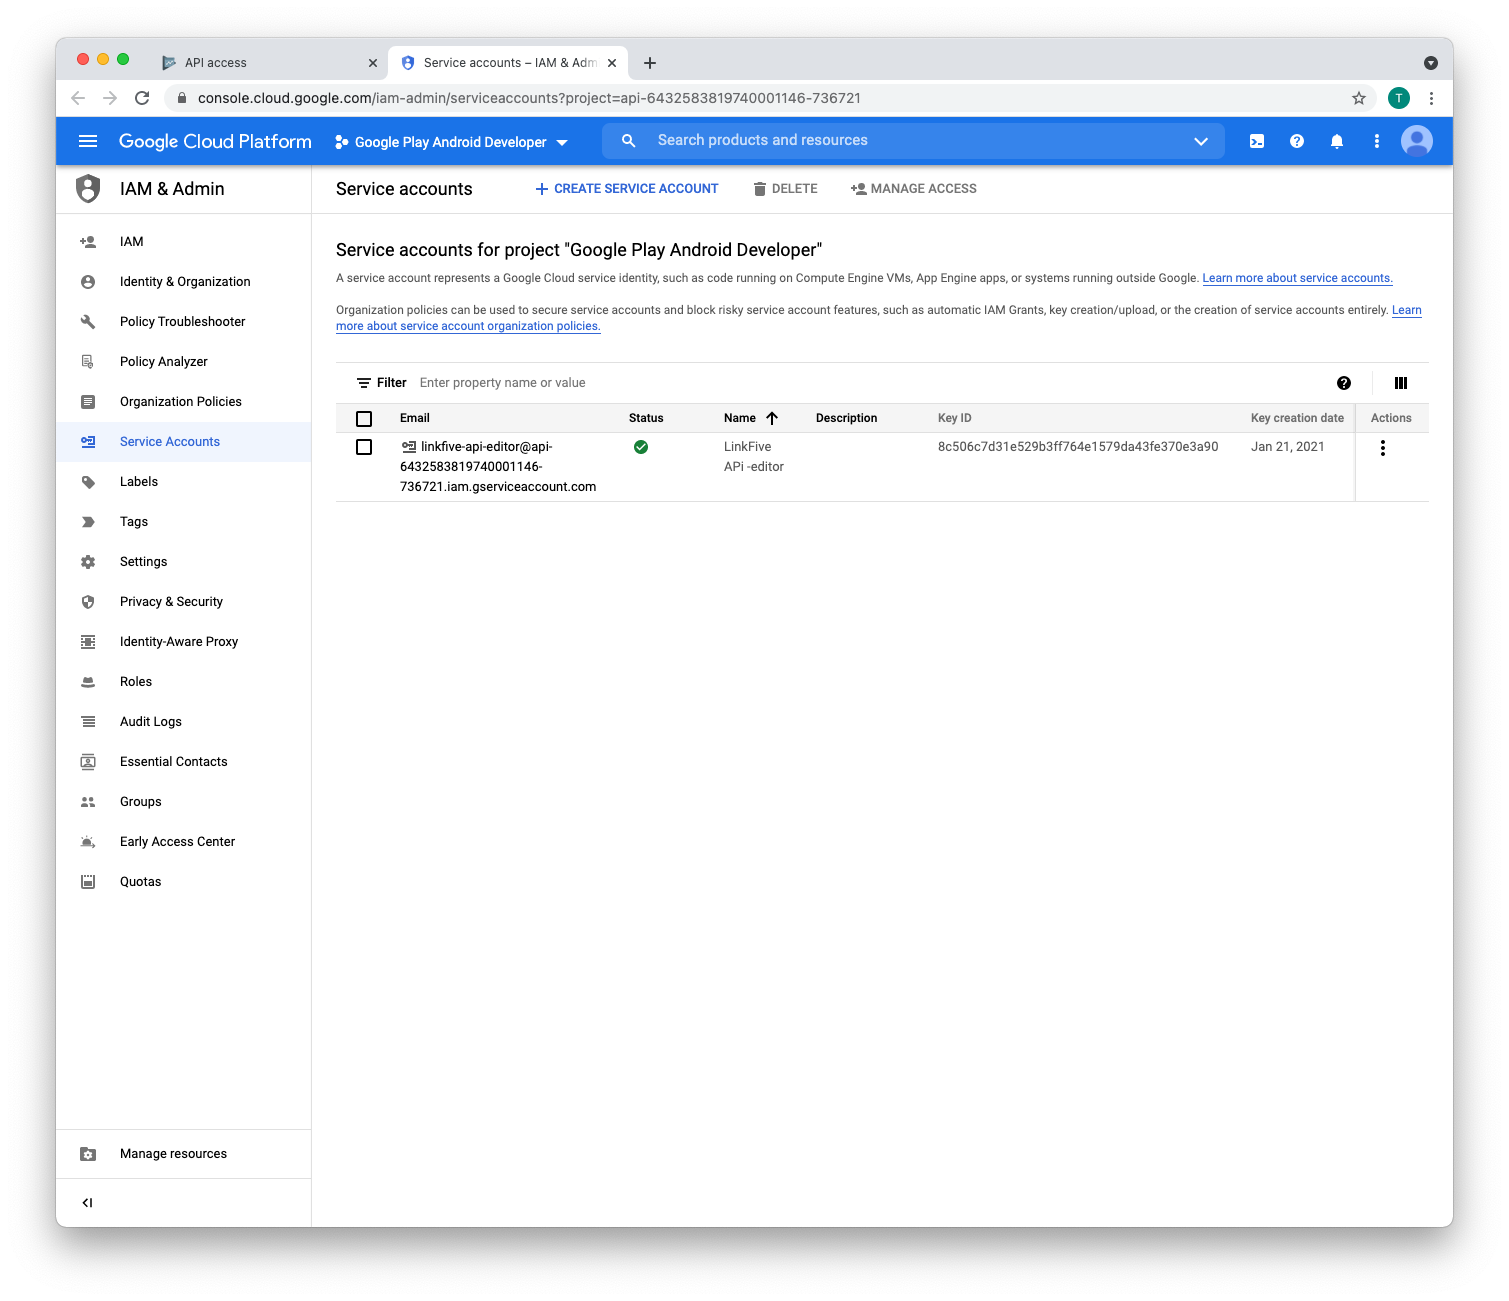This screenshot has width=1509, height=1301.
Task: Select all service accounts checkbox
Action: [364, 419]
